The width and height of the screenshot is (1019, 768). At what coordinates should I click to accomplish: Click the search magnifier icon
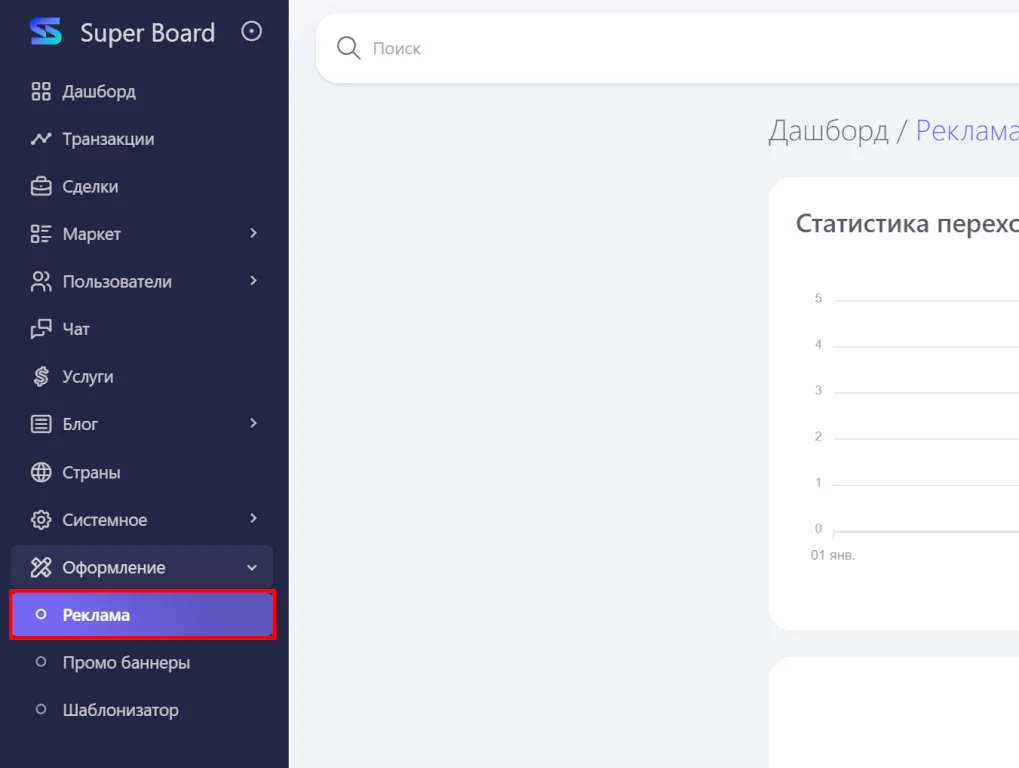(348, 48)
